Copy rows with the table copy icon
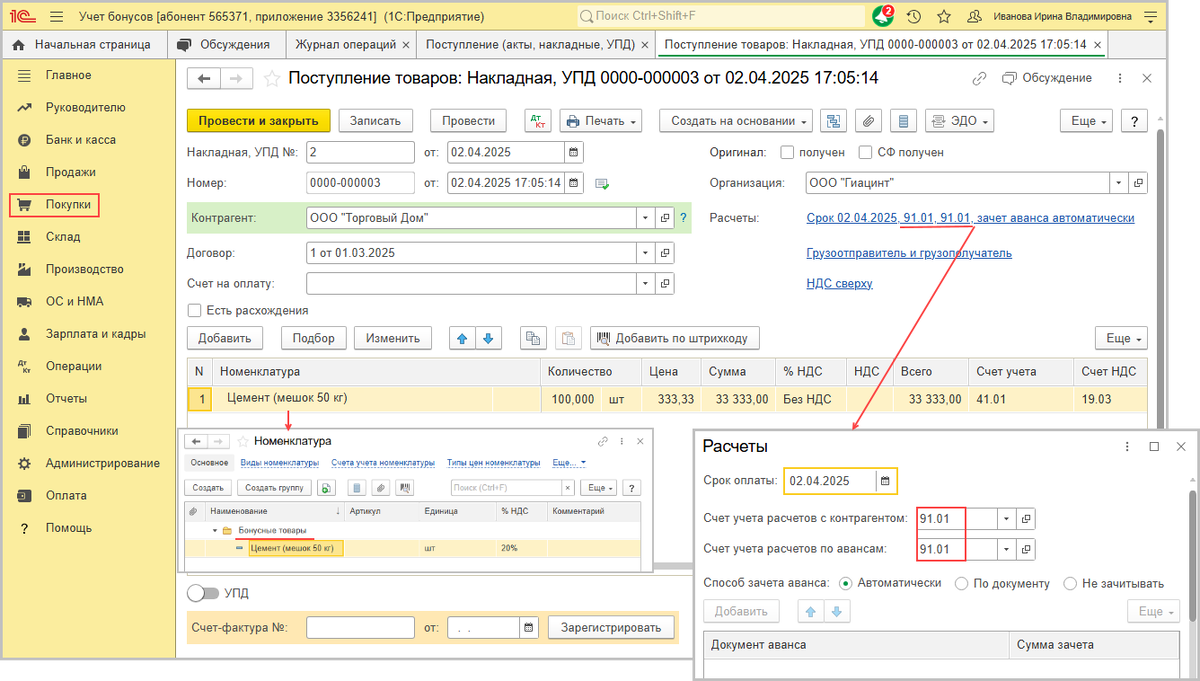1200x681 pixels. [533, 338]
